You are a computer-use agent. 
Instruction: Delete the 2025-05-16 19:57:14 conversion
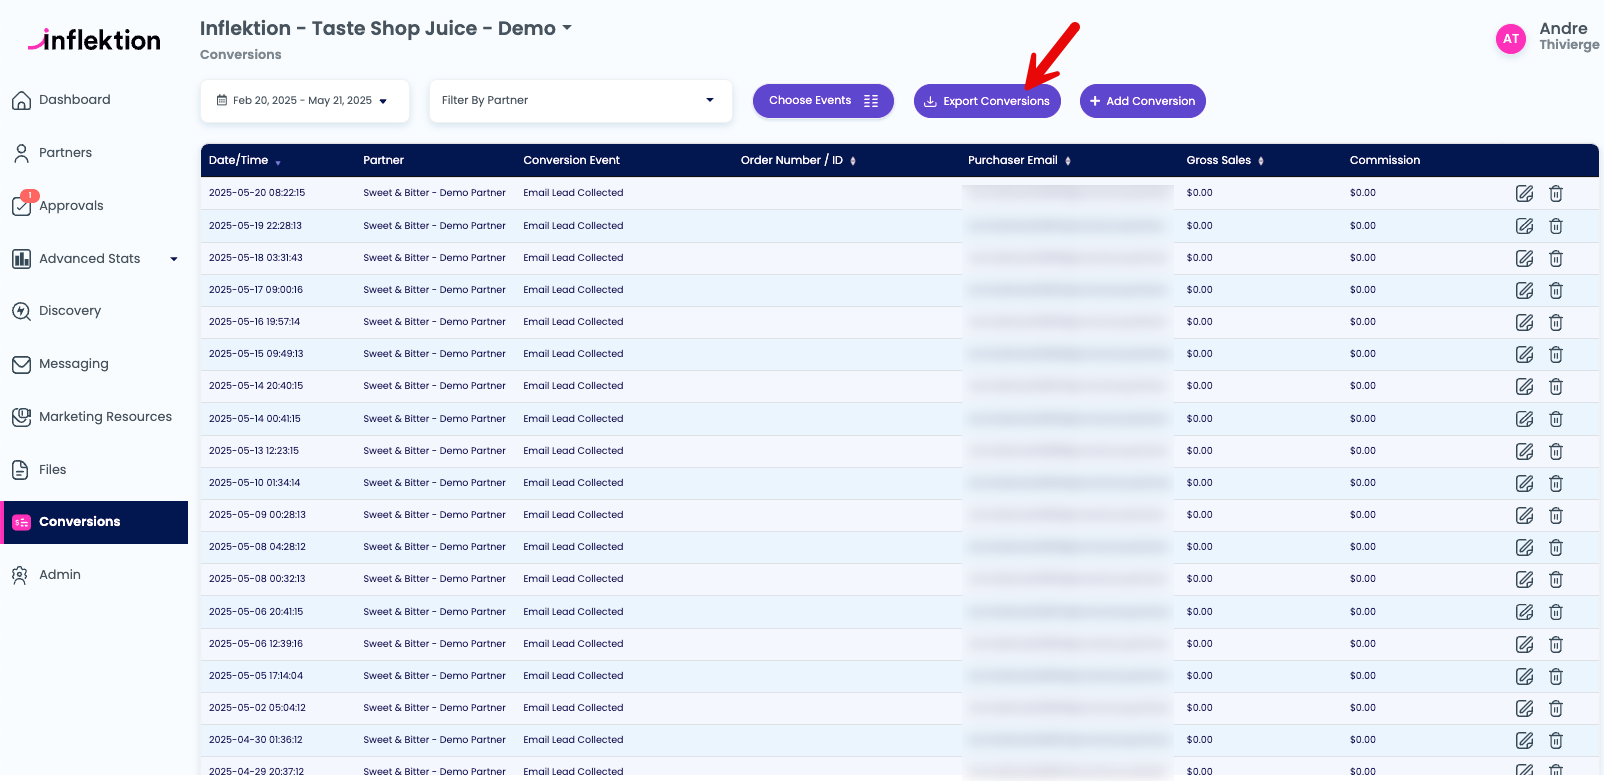(x=1556, y=322)
